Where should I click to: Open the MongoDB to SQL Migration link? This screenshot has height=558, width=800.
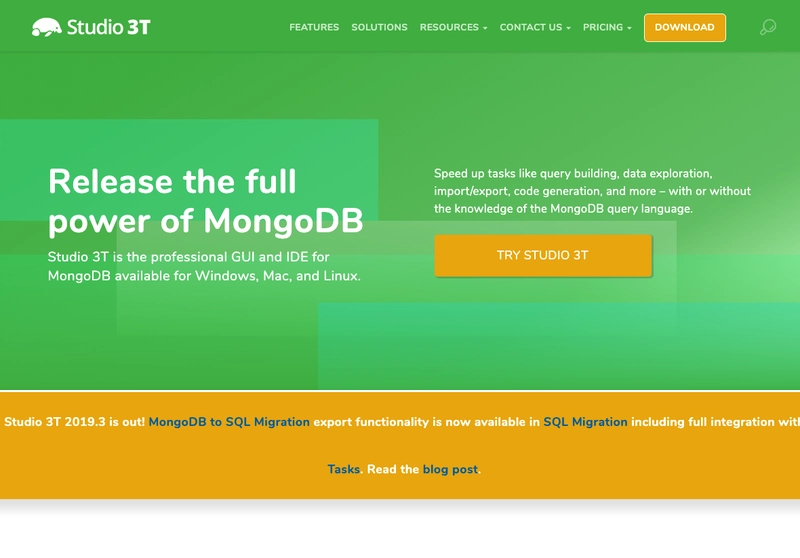(229, 422)
